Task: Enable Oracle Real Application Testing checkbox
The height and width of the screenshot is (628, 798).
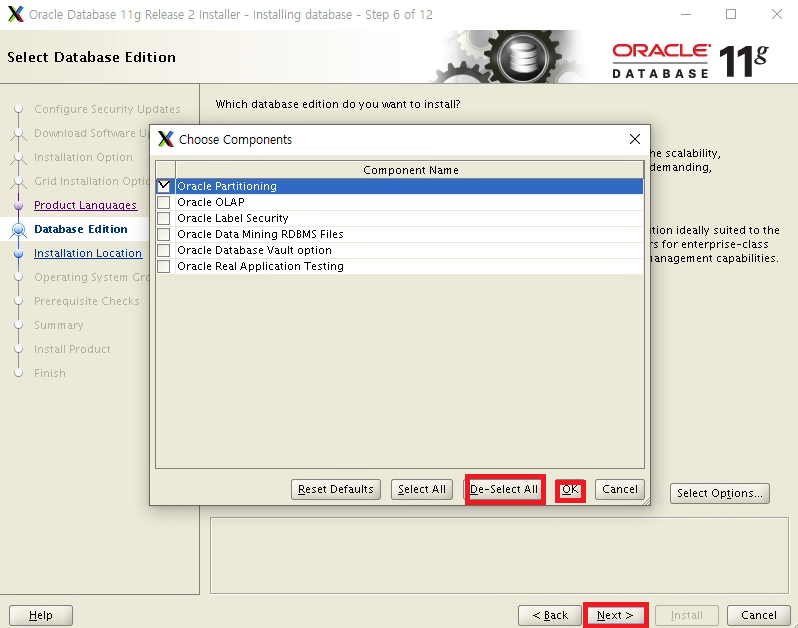Action: [164, 267]
